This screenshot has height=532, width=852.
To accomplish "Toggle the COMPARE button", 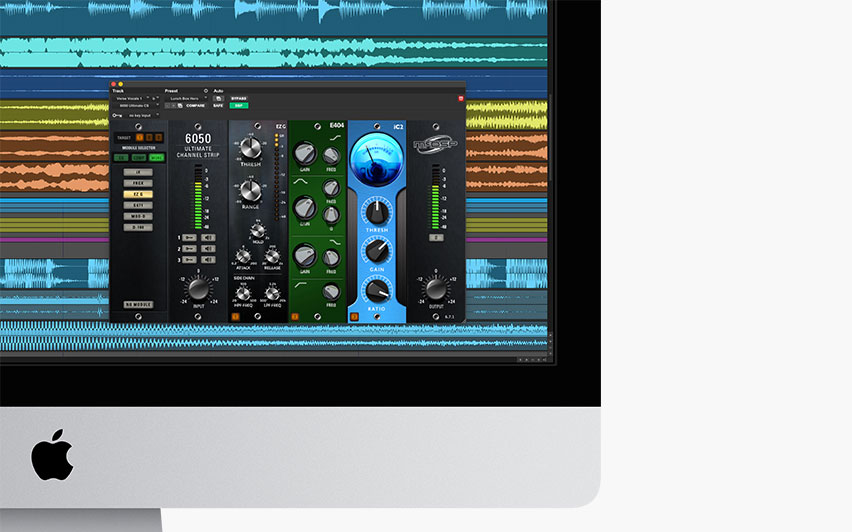I will pos(196,105).
